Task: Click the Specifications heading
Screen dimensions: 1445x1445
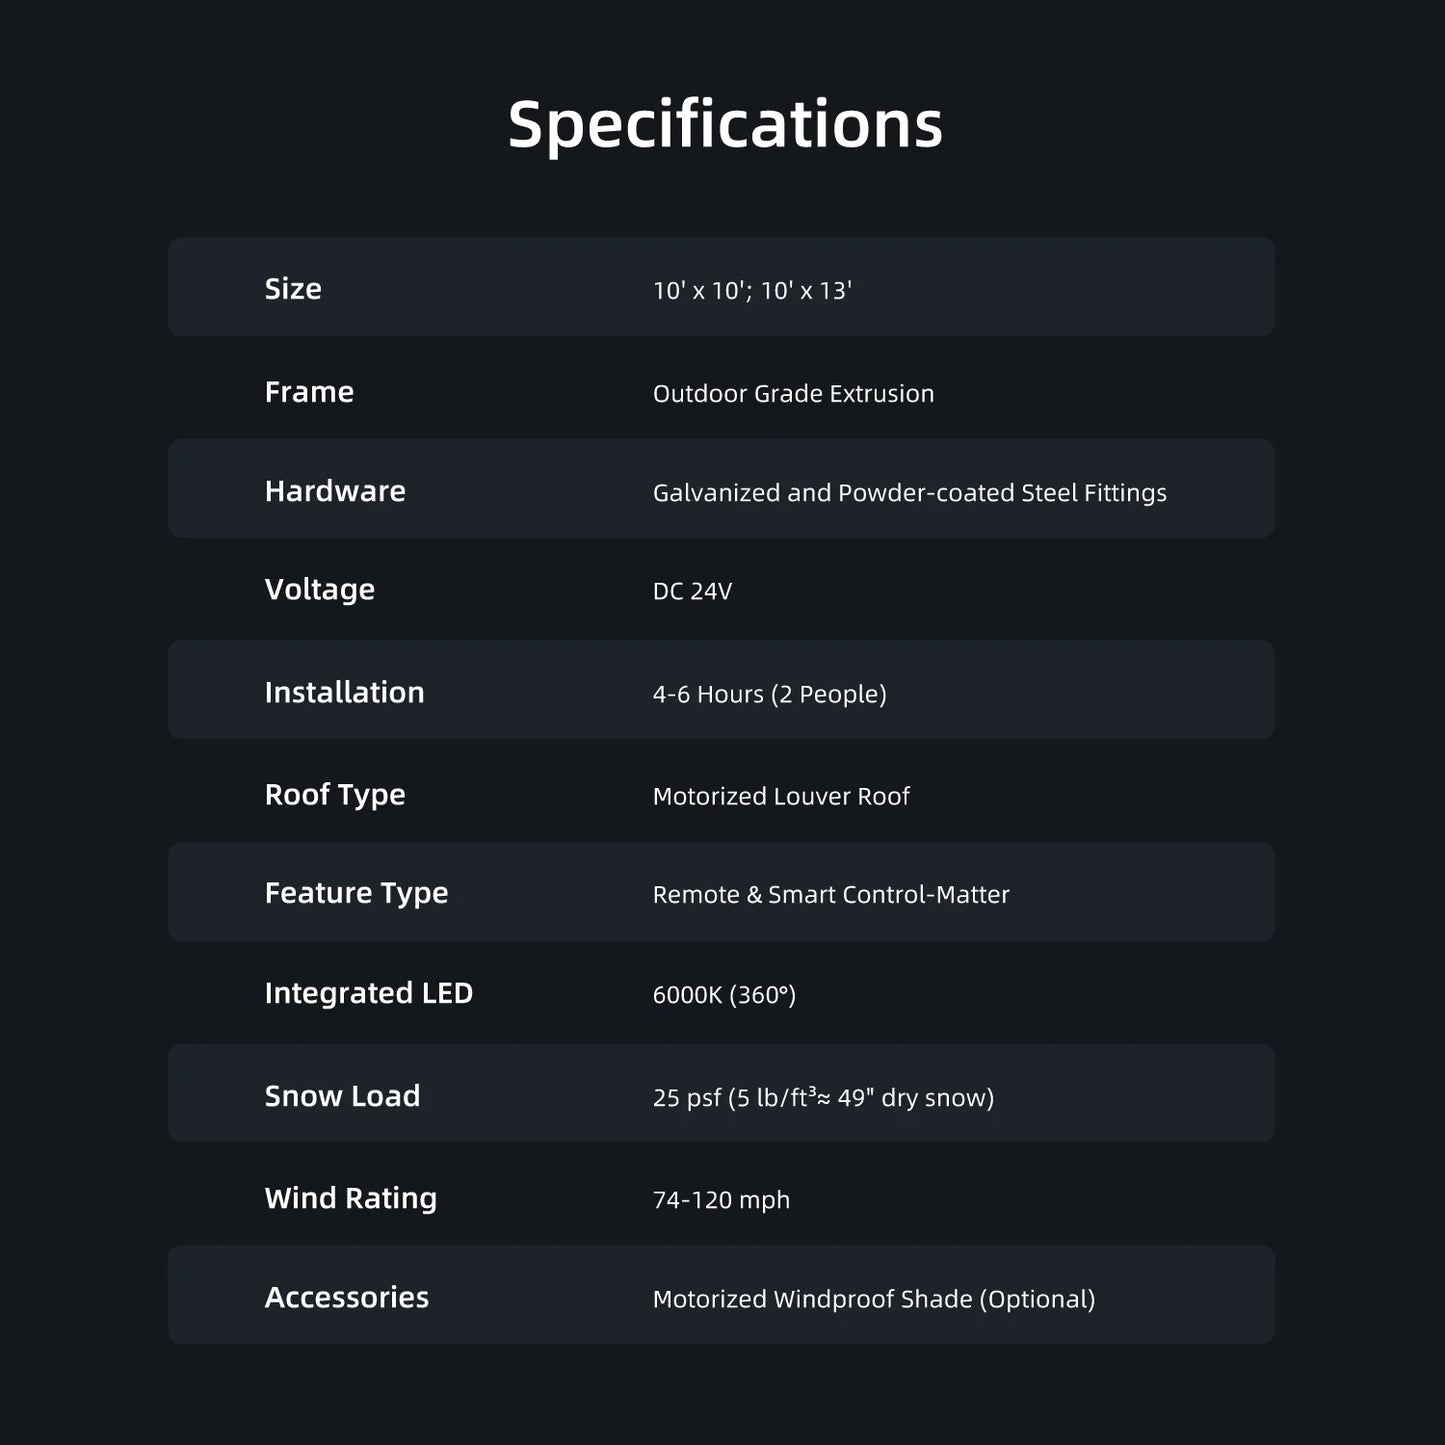Action: click(725, 125)
